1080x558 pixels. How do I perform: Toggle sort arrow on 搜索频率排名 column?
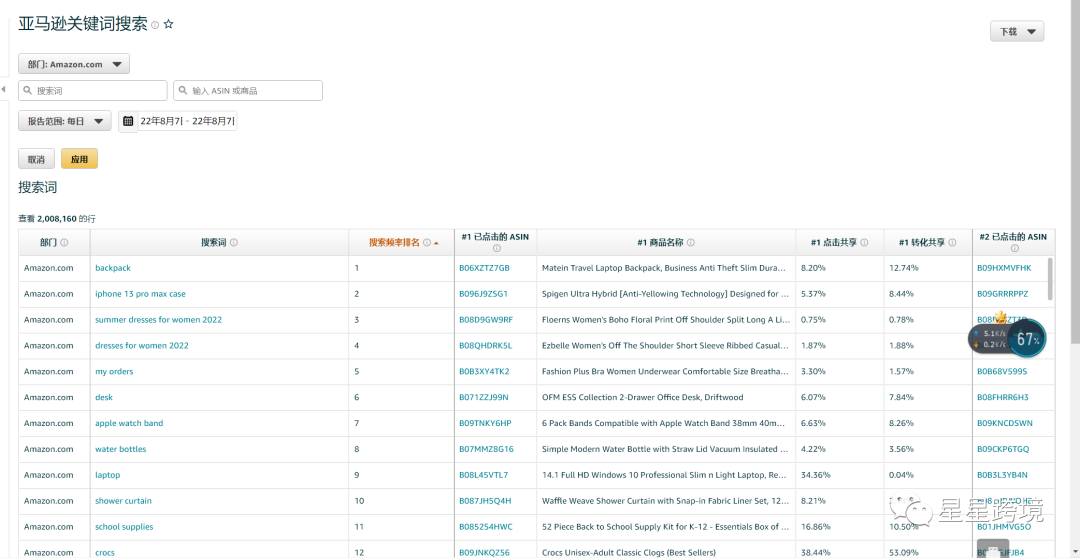click(x=436, y=243)
